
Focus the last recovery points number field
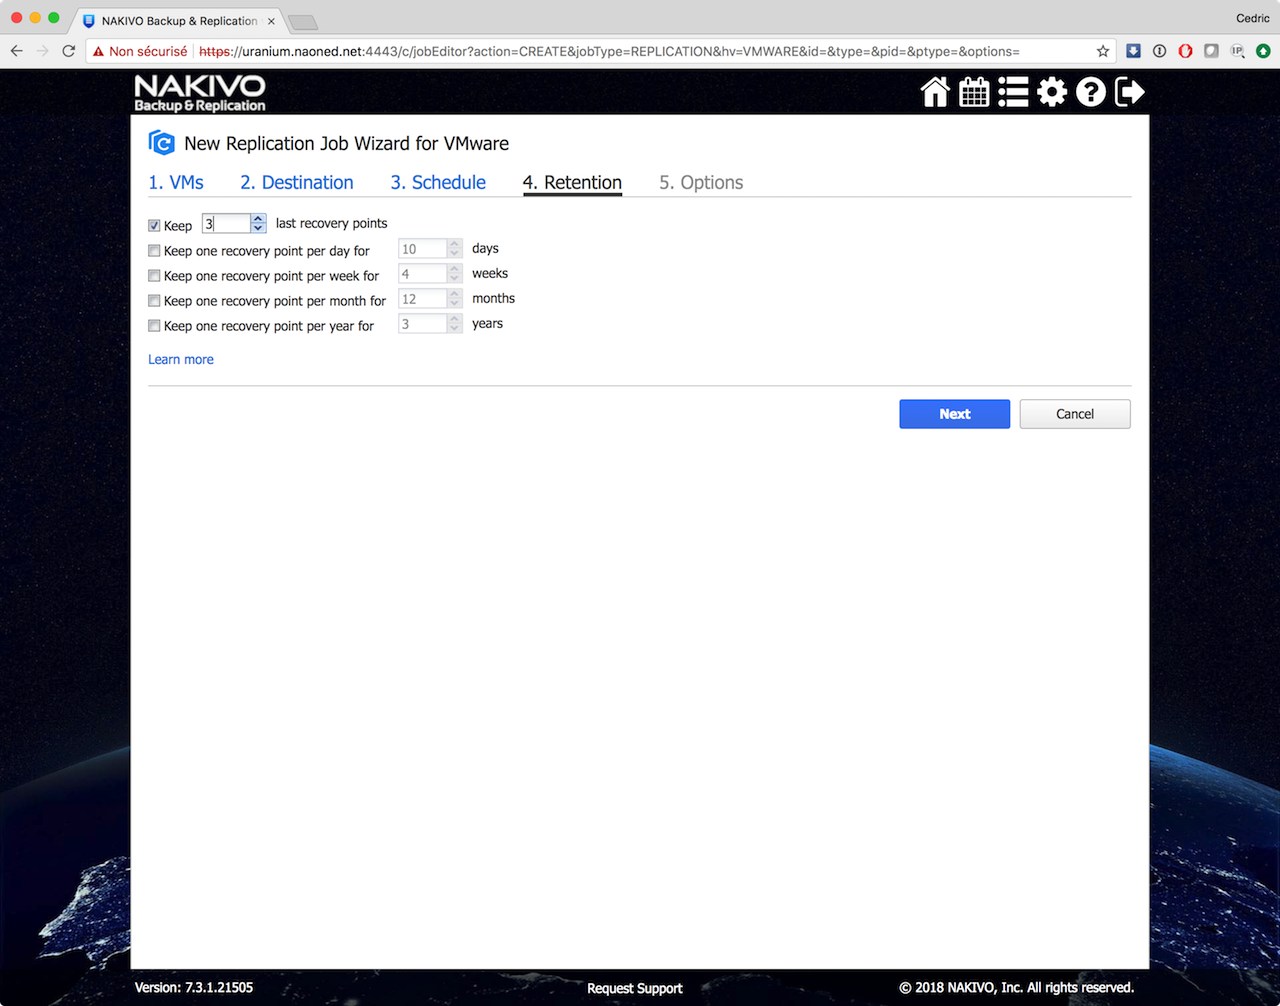[x=226, y=224]
